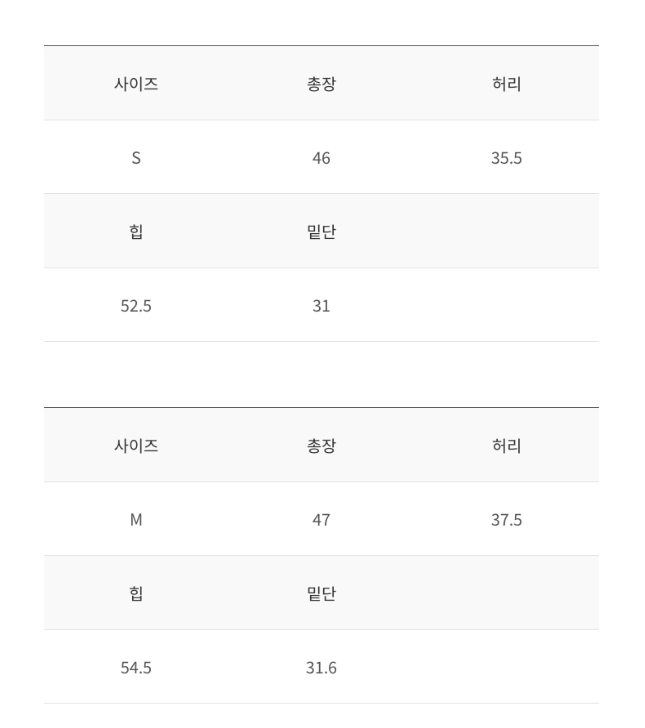Select the 총장 header in second table
The image size is (645, 728).
(x=321, y=446)
